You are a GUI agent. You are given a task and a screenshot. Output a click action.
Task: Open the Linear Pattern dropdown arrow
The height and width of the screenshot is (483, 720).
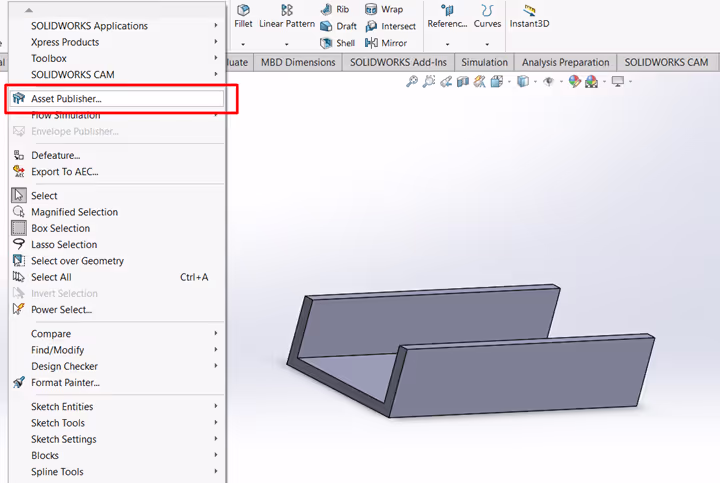point(287,45)
